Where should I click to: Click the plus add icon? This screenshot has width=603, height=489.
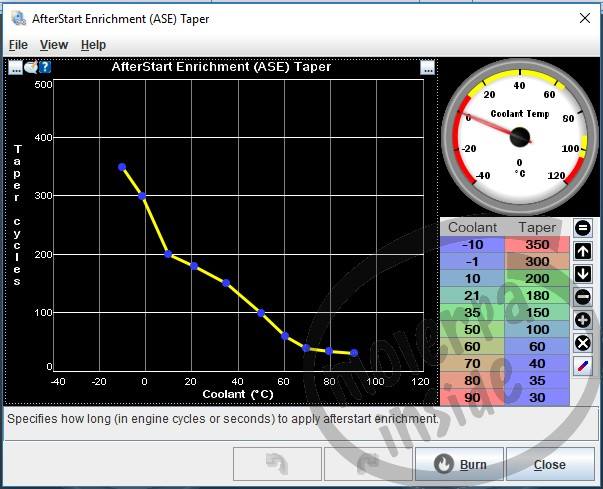point(583,320)
